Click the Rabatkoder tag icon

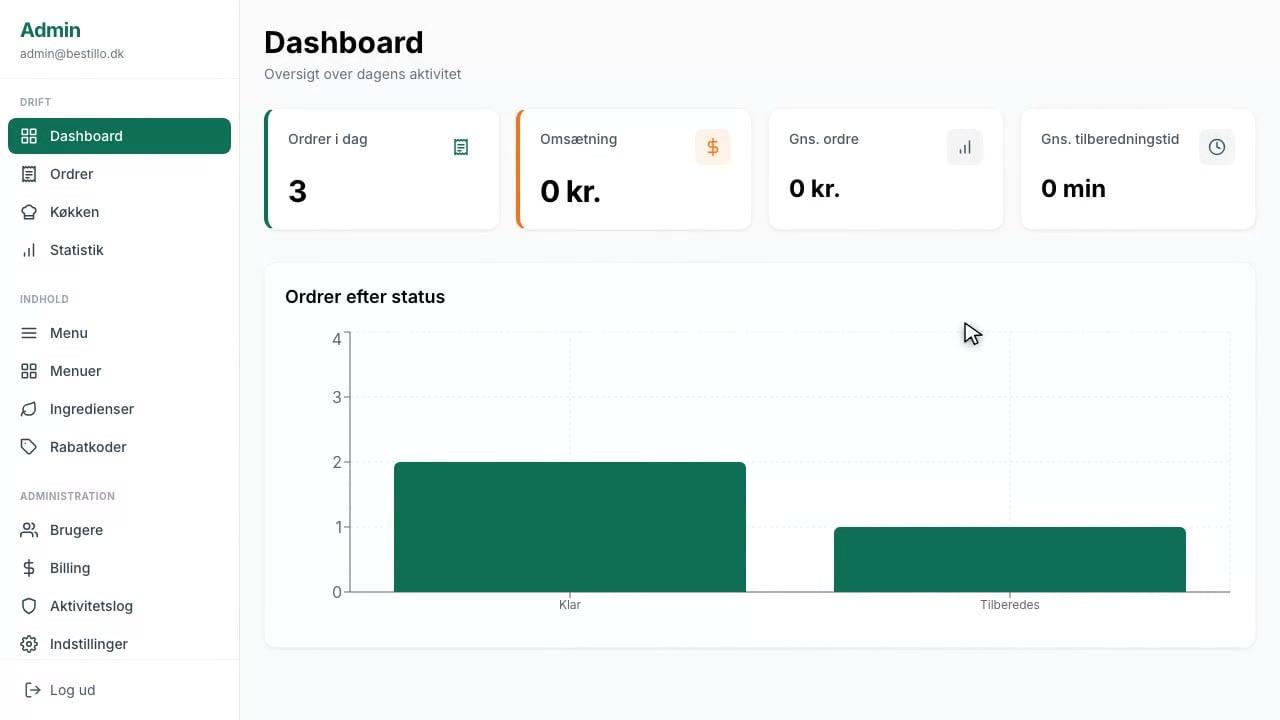click(29, 447)
